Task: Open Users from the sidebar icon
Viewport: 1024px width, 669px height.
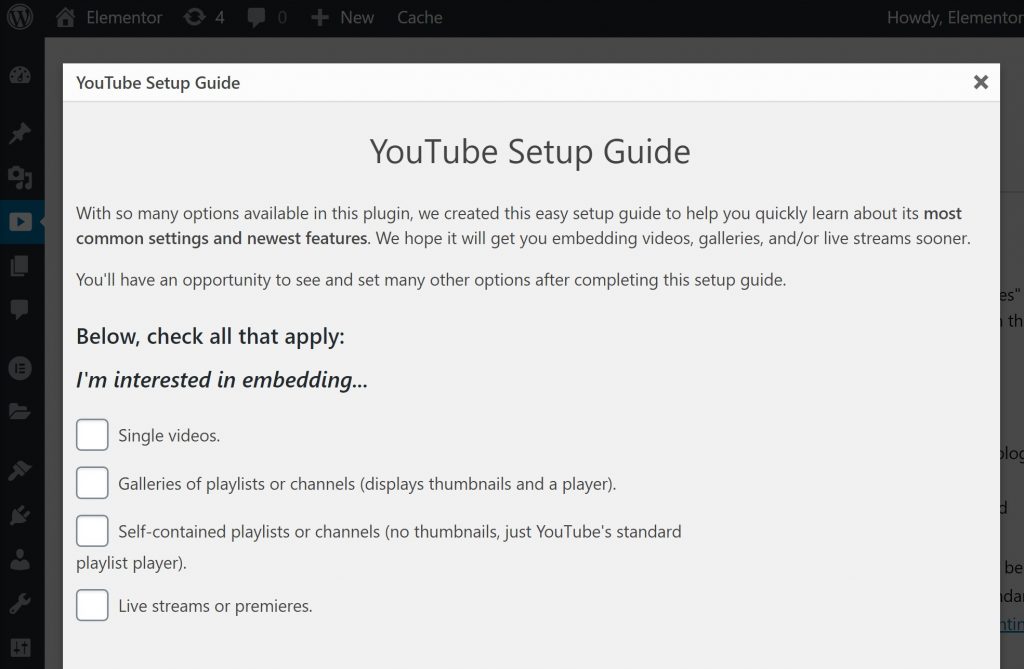Action: 20,559
